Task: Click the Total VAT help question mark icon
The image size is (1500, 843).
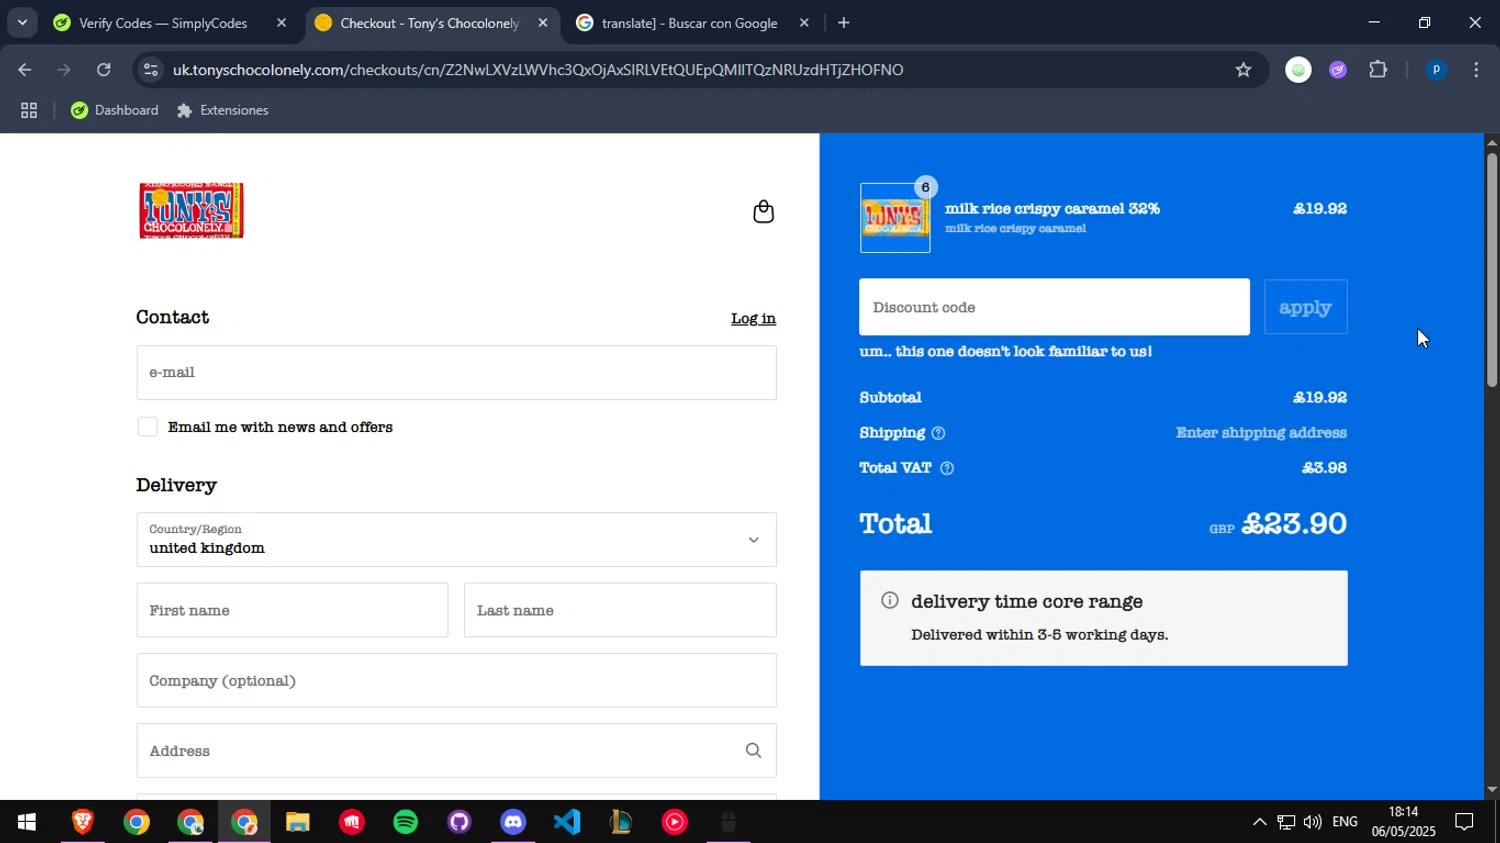Action: 947,468
